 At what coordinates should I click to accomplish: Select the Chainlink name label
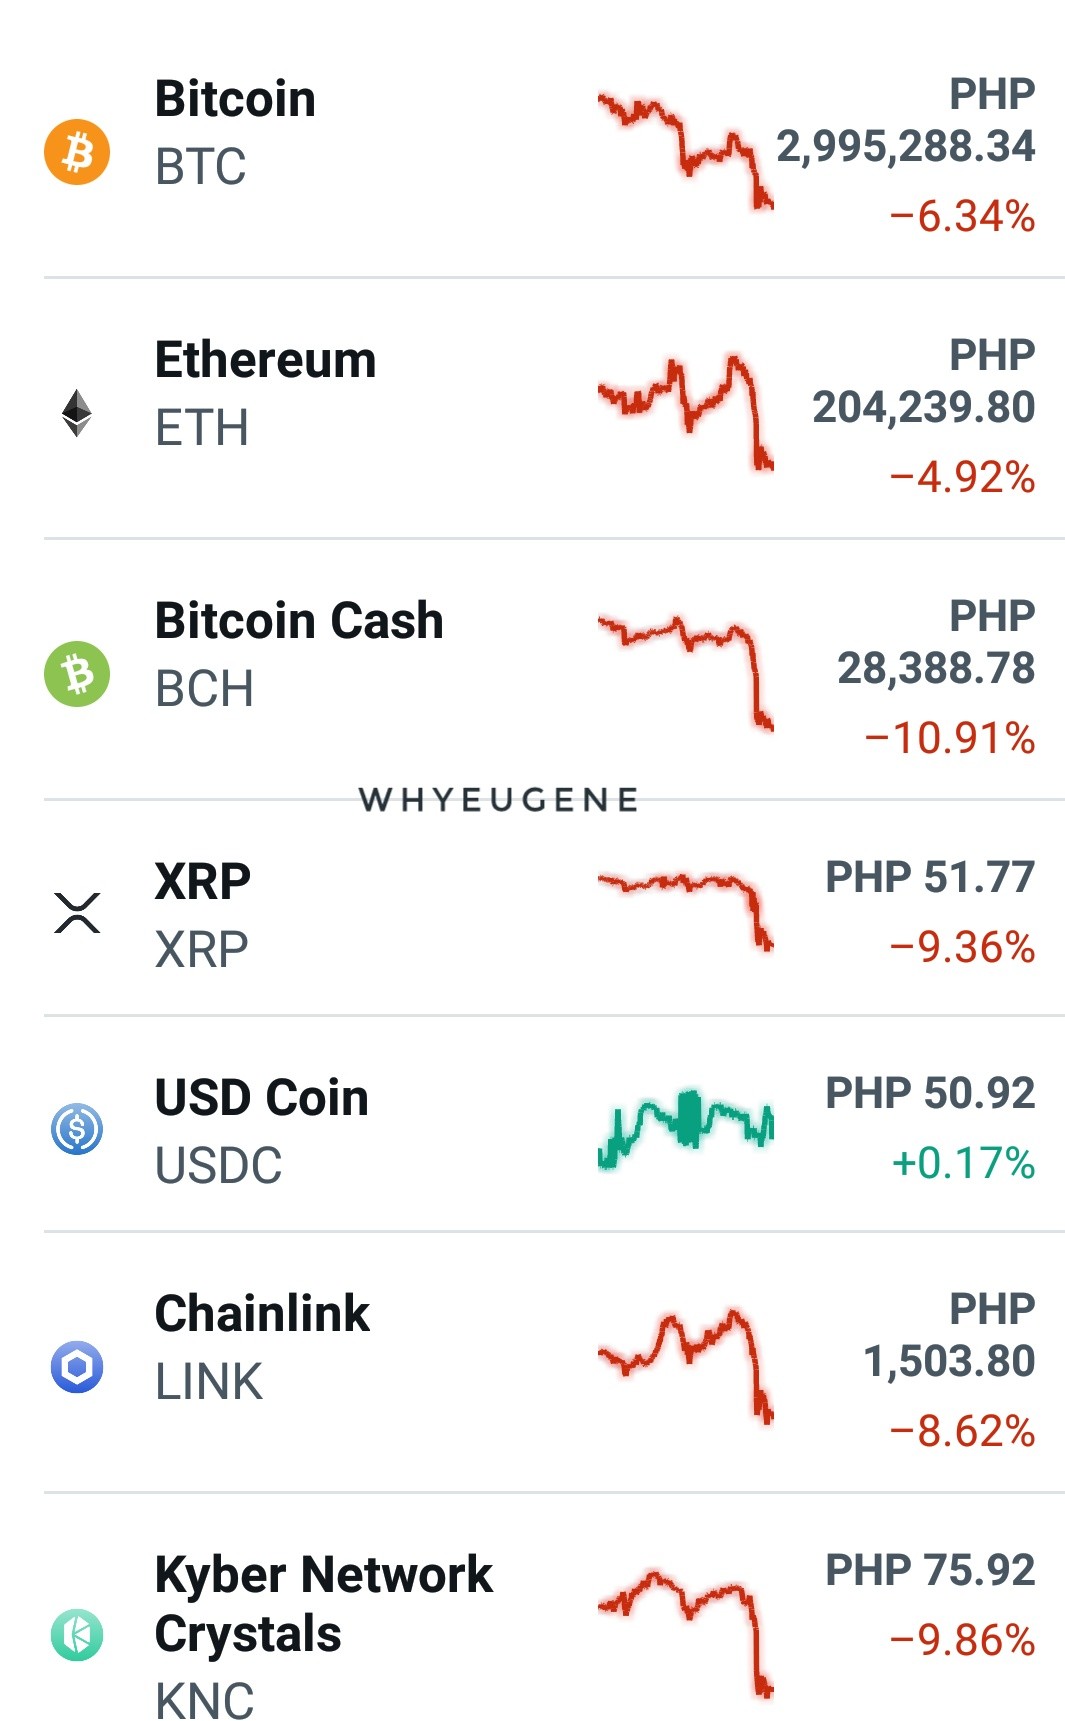click(x=262, y=1313)
